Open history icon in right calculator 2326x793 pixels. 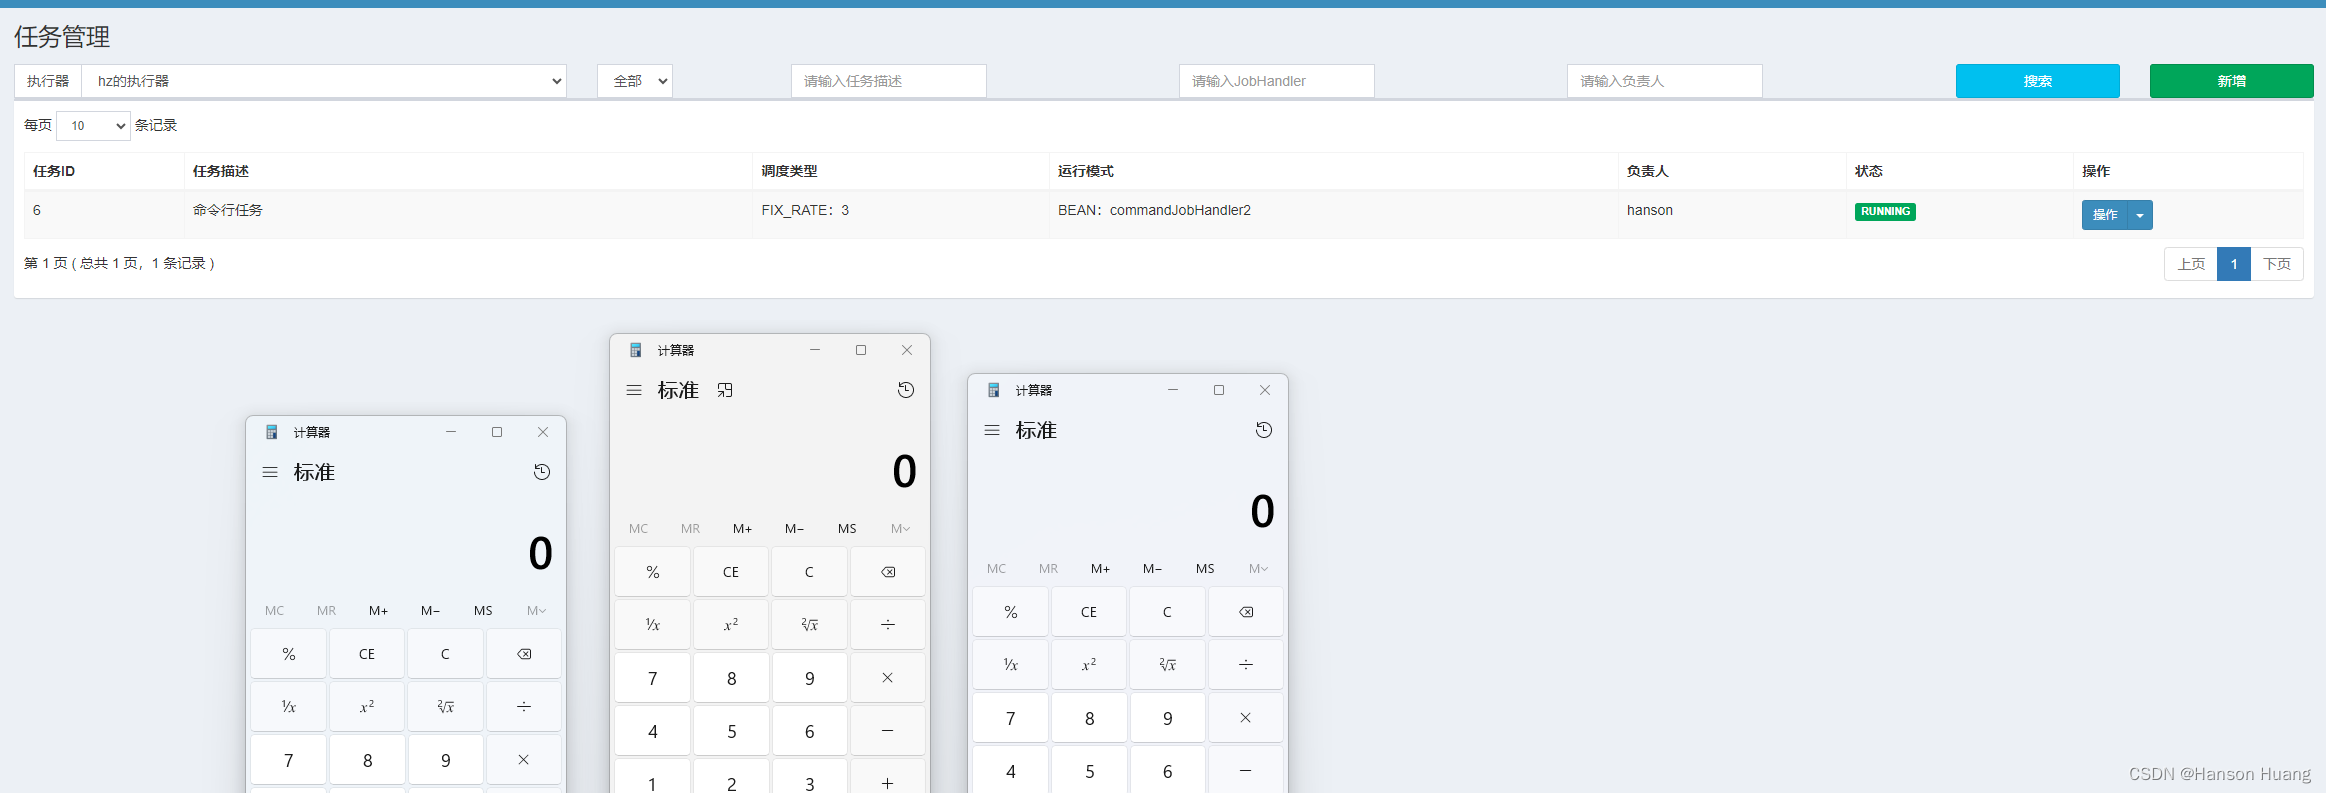coord(1264,430)
